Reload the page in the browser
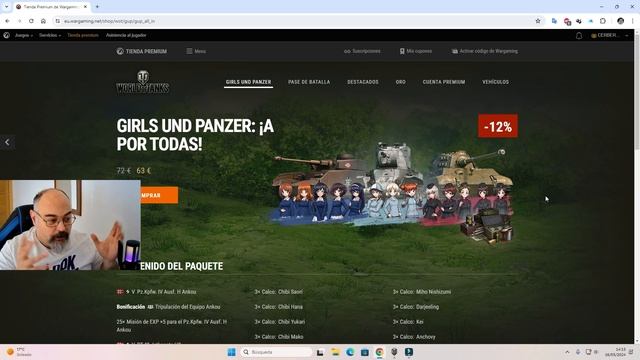This screenshot has height=360, width=640. coord(31,21)
